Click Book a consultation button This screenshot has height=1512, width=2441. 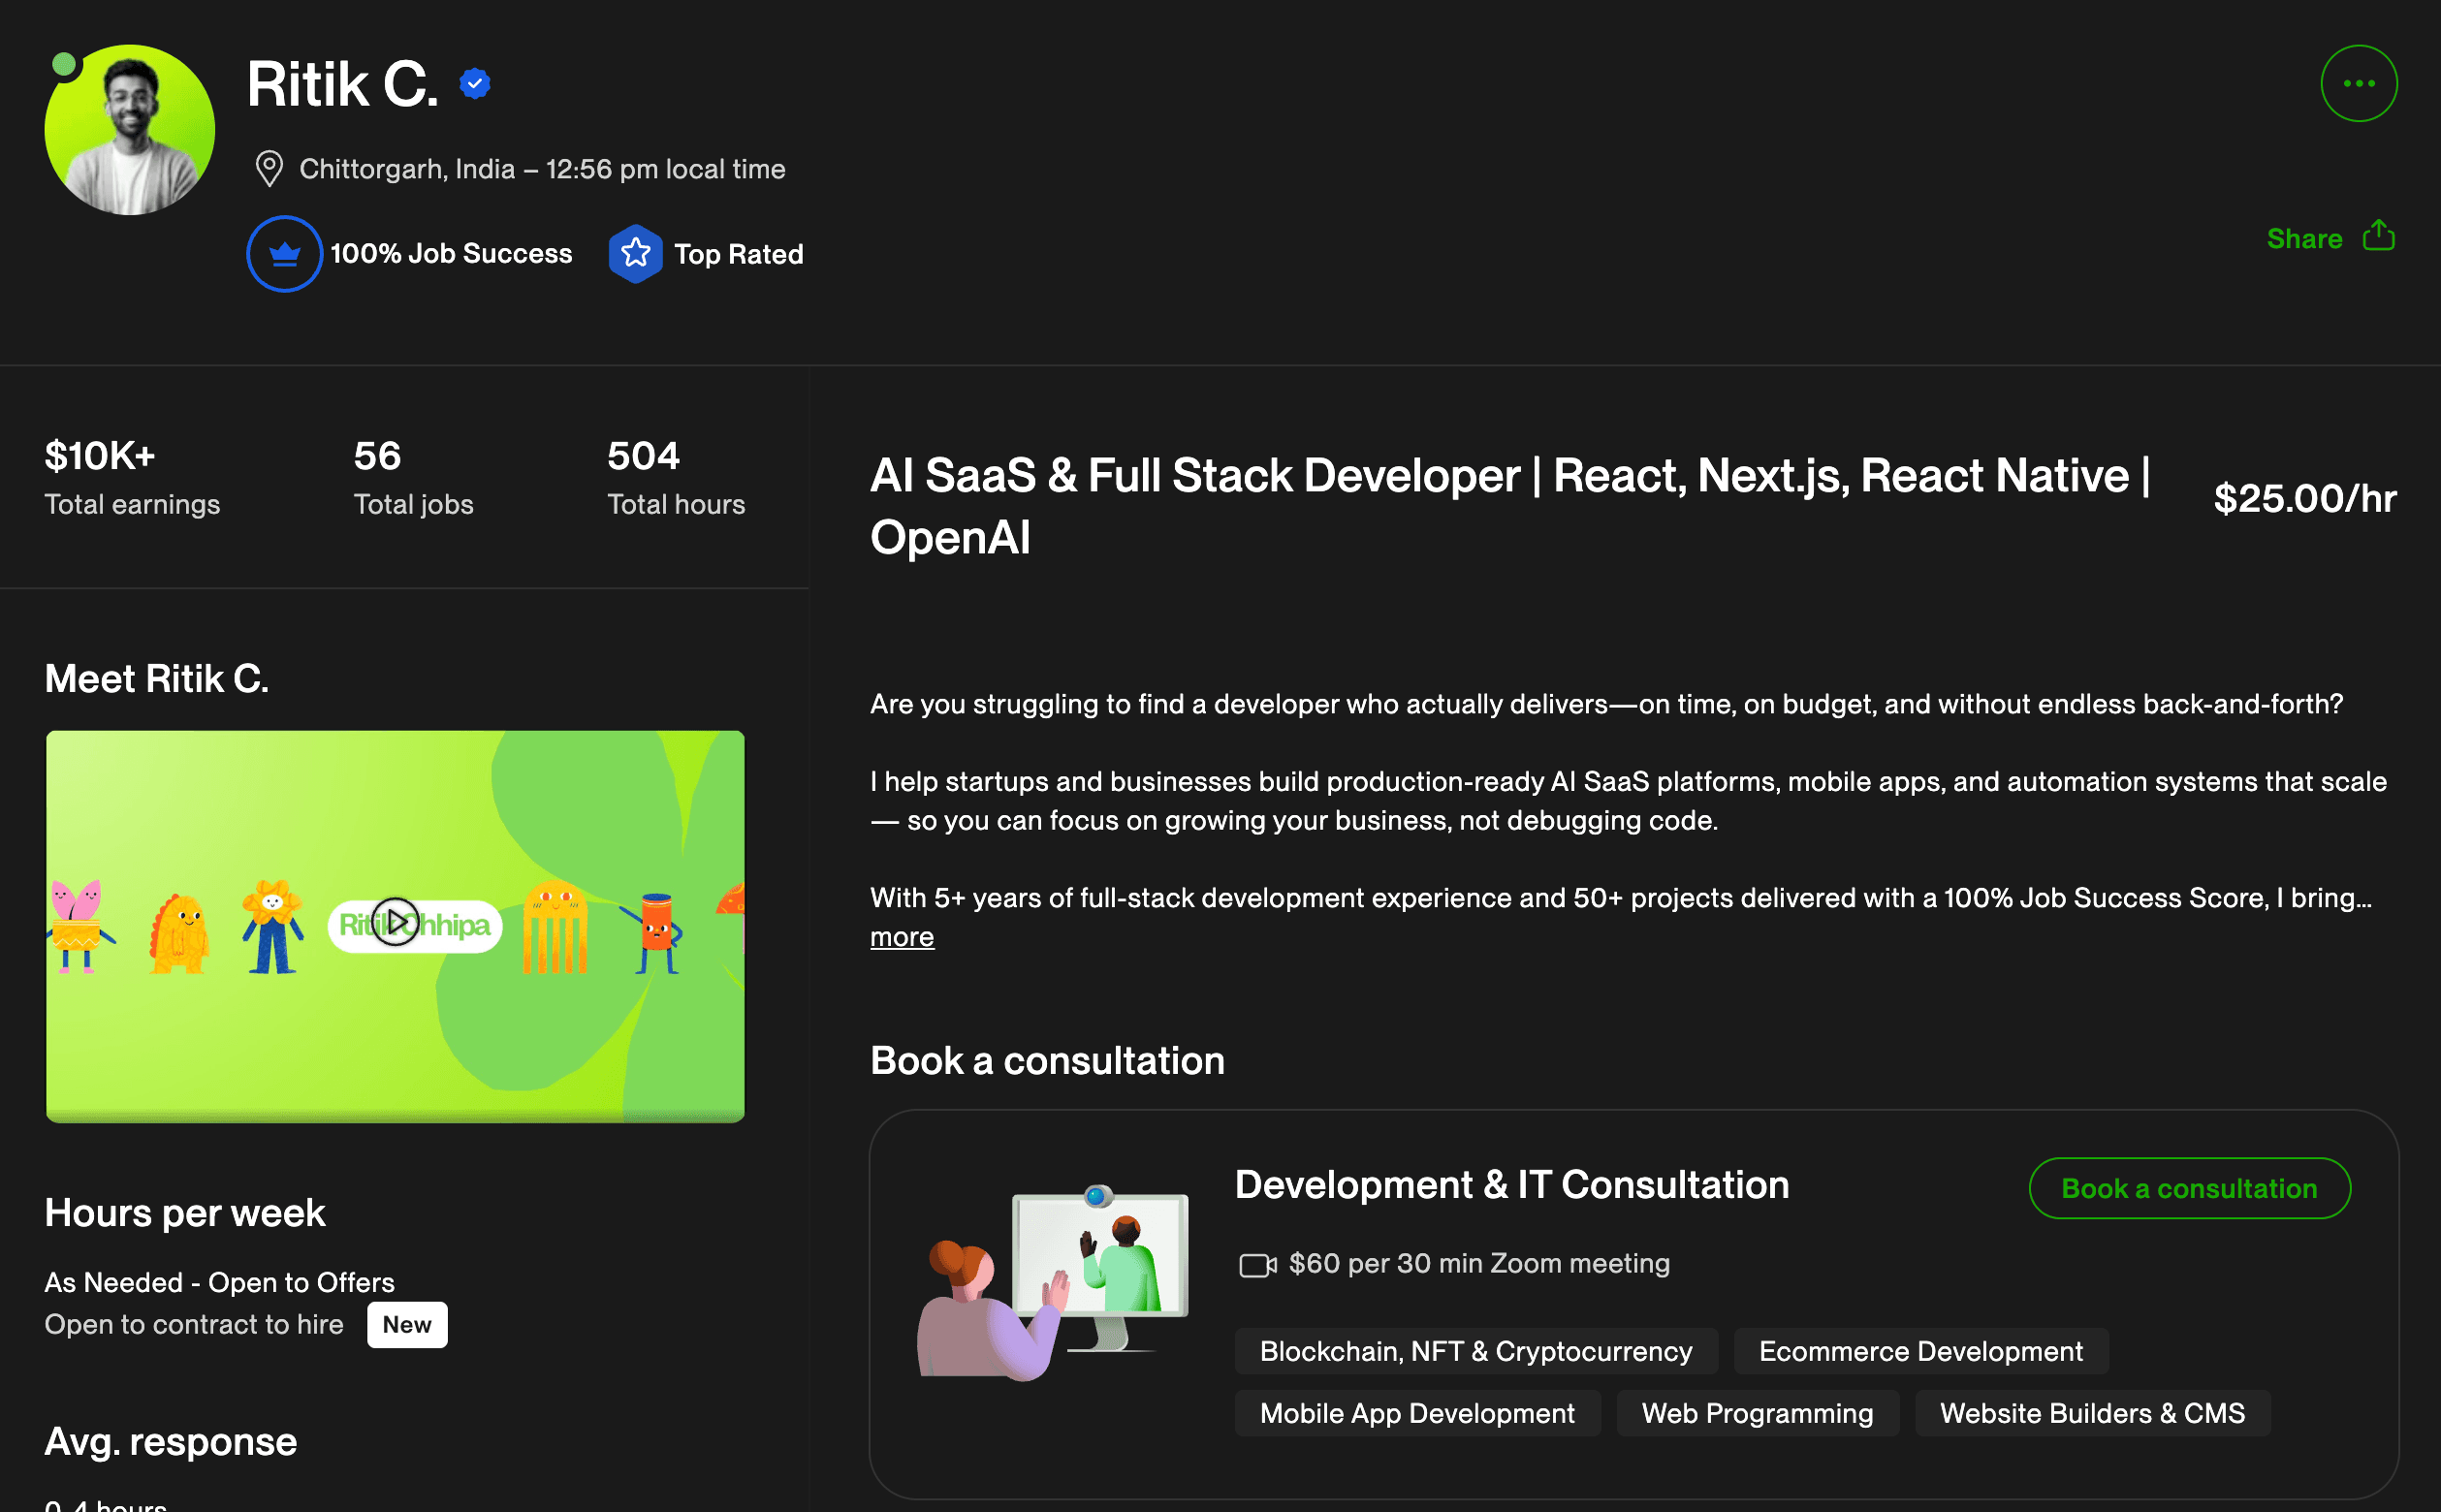[x=2189, y=1188]
